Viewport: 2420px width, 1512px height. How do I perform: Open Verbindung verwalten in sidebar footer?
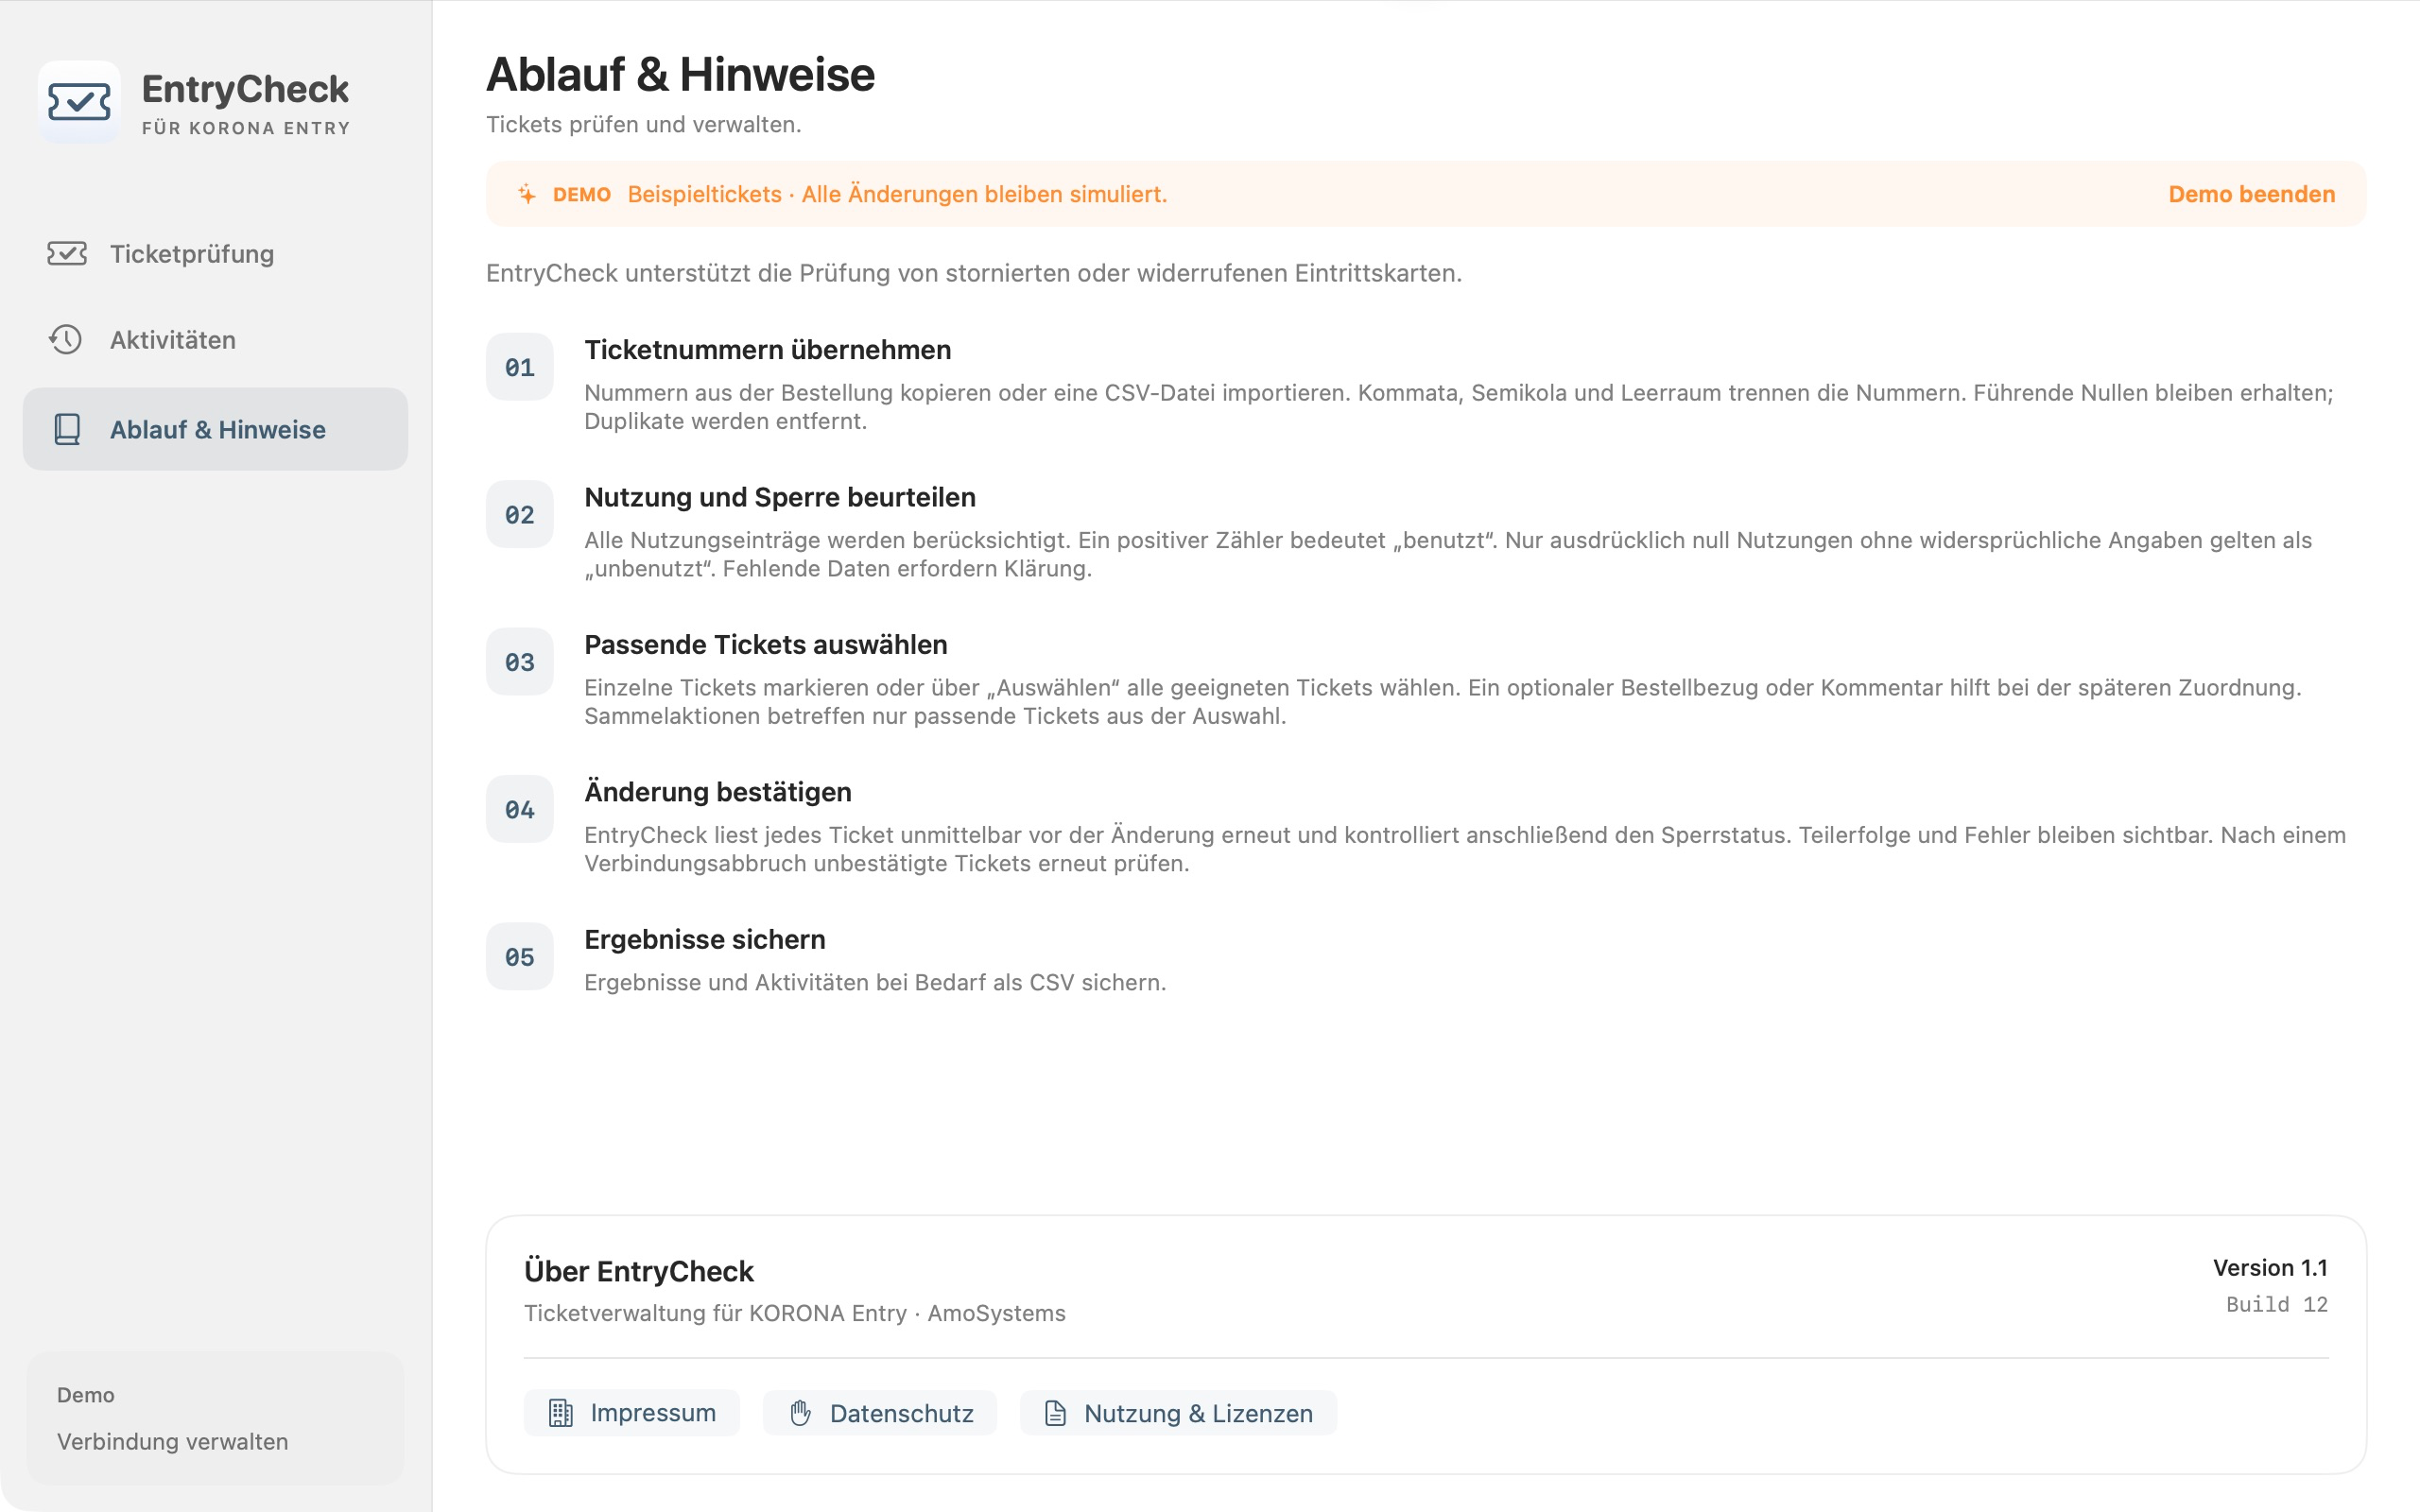(172, 1441)
